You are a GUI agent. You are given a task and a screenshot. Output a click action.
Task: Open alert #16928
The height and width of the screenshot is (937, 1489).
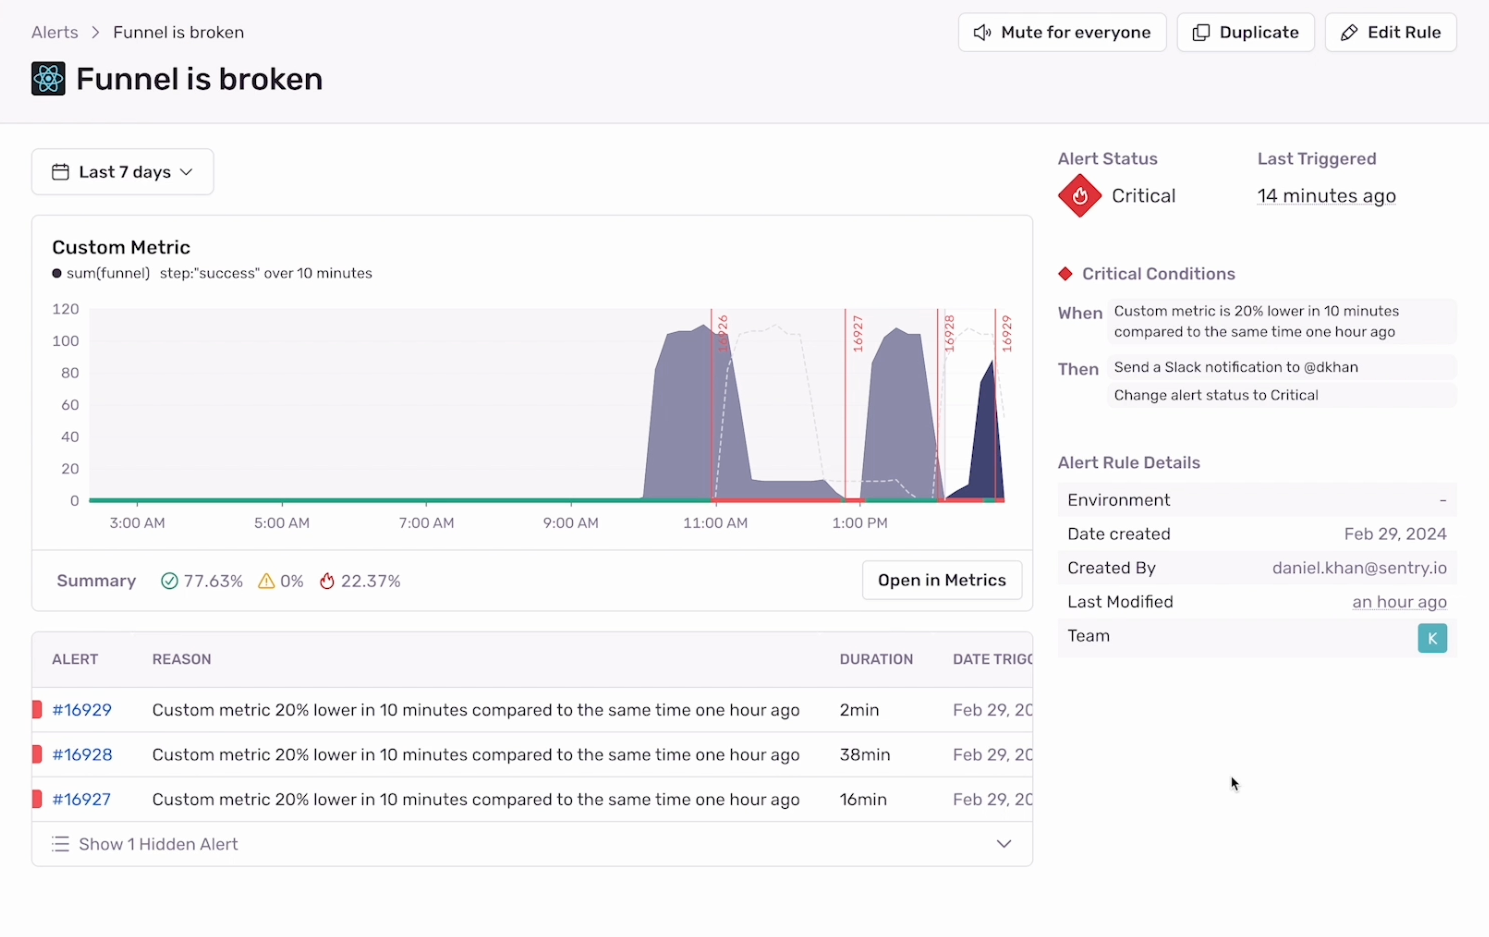coord(82,755)
